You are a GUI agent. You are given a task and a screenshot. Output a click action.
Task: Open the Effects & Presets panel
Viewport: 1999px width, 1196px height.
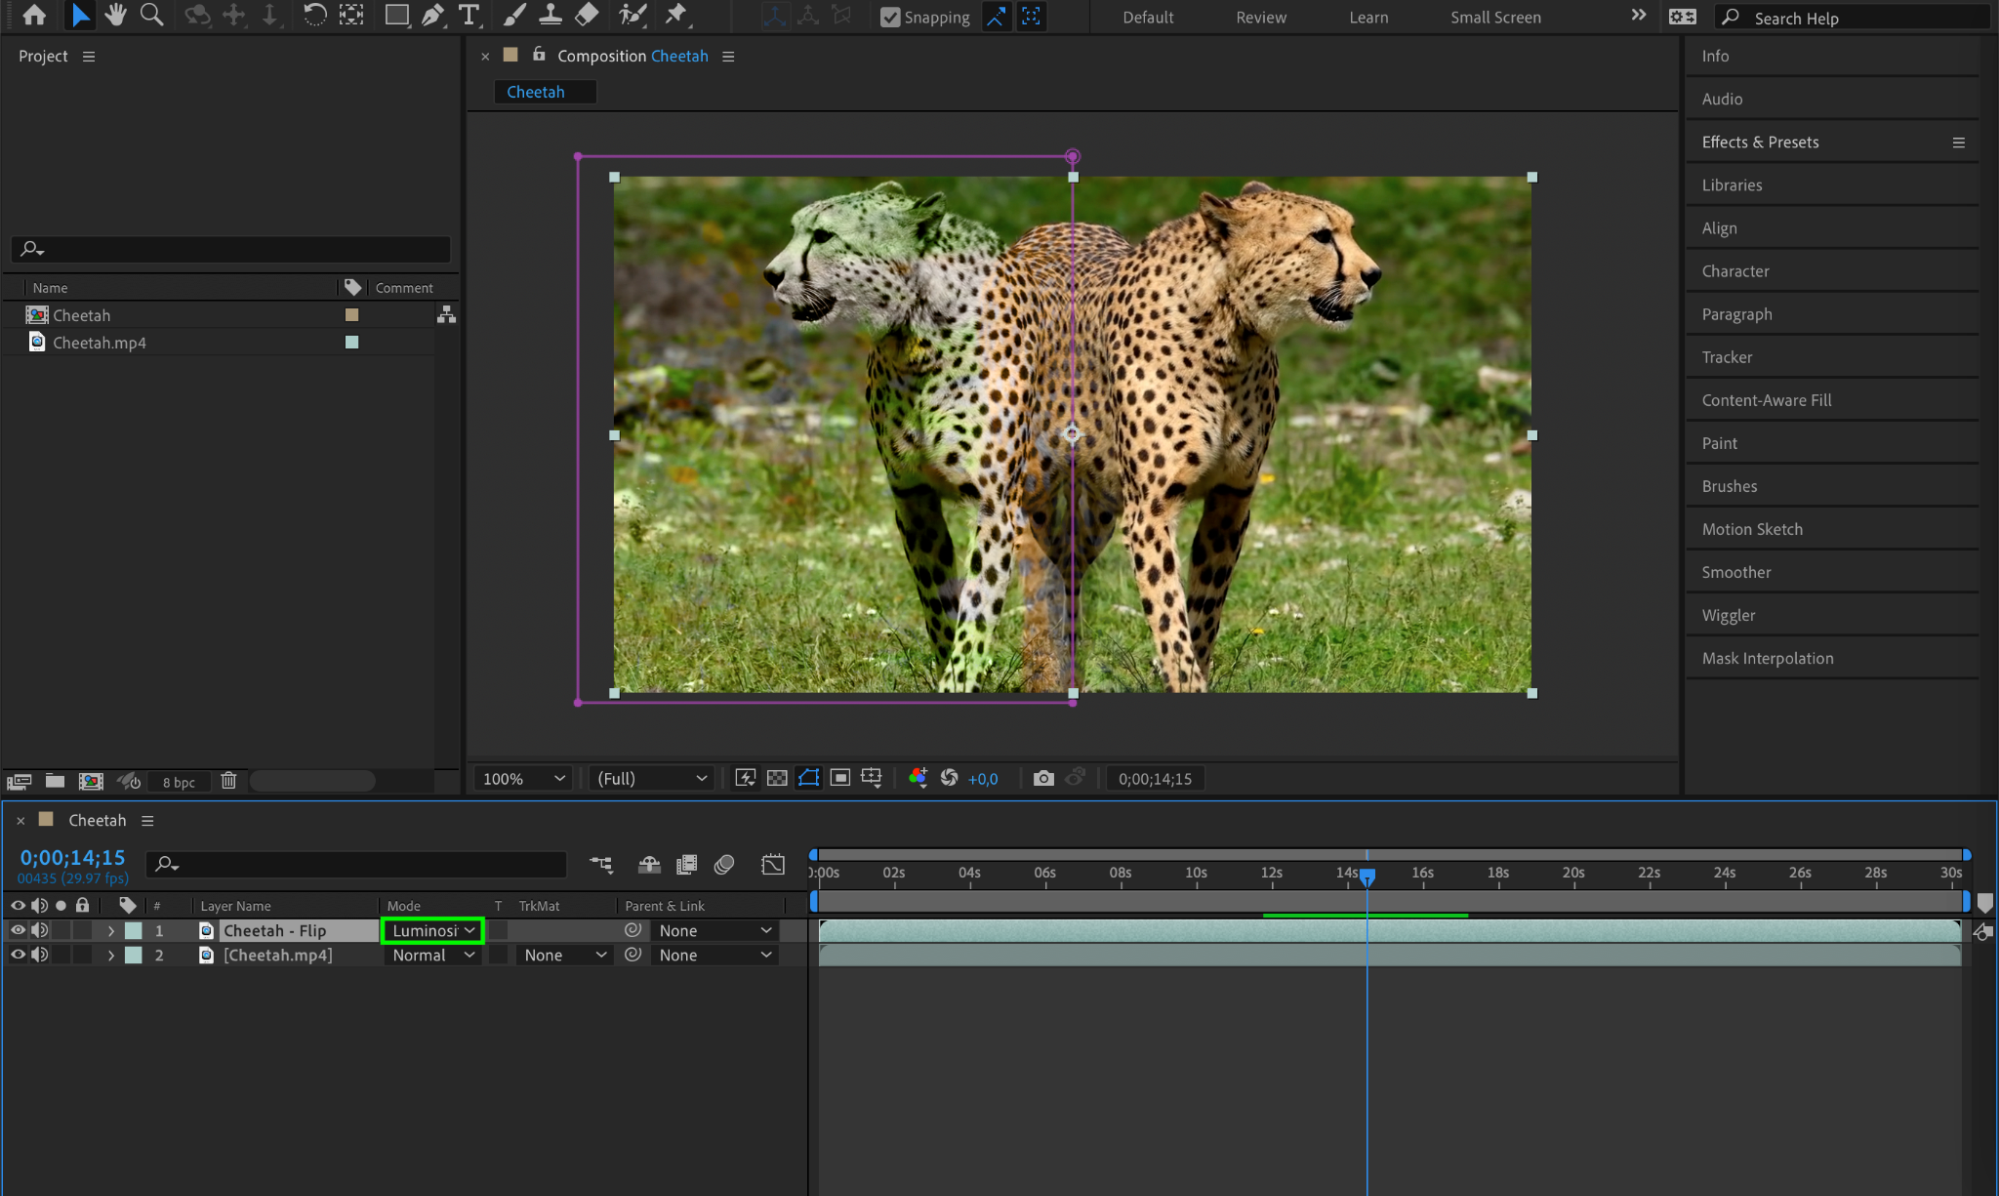pos(1760,142)
